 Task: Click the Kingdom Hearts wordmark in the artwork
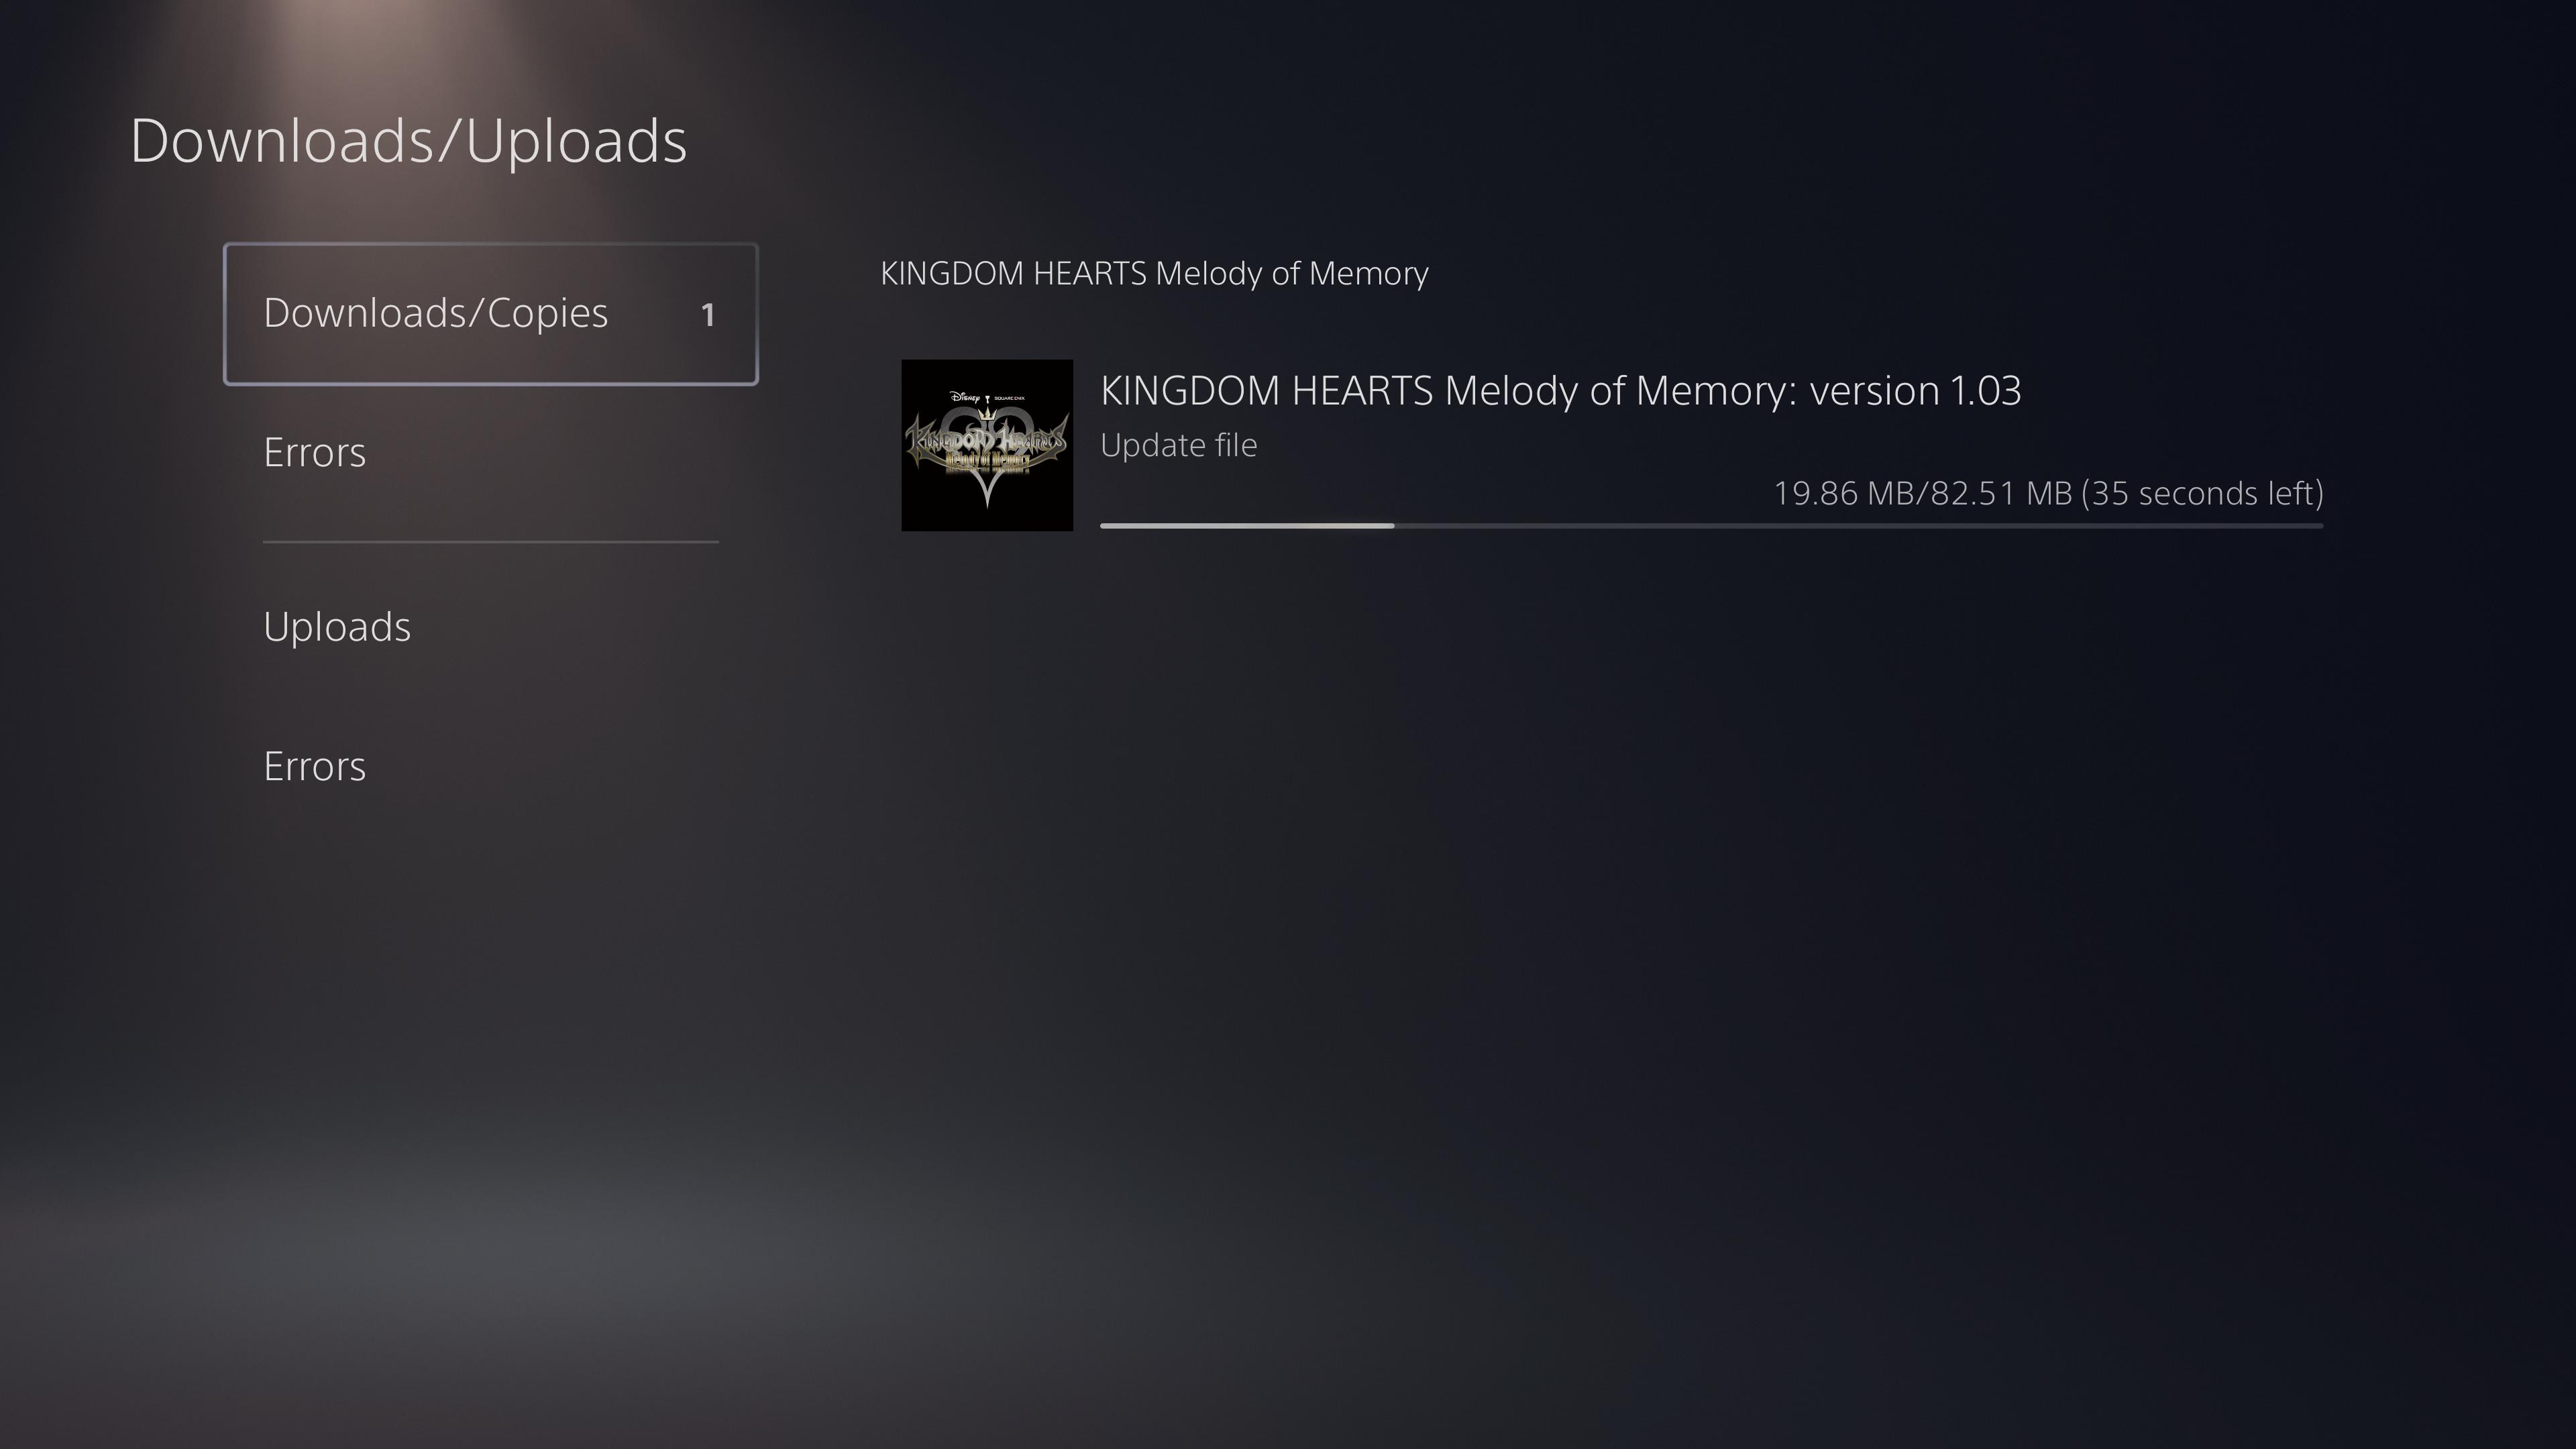tap(986, 440)
